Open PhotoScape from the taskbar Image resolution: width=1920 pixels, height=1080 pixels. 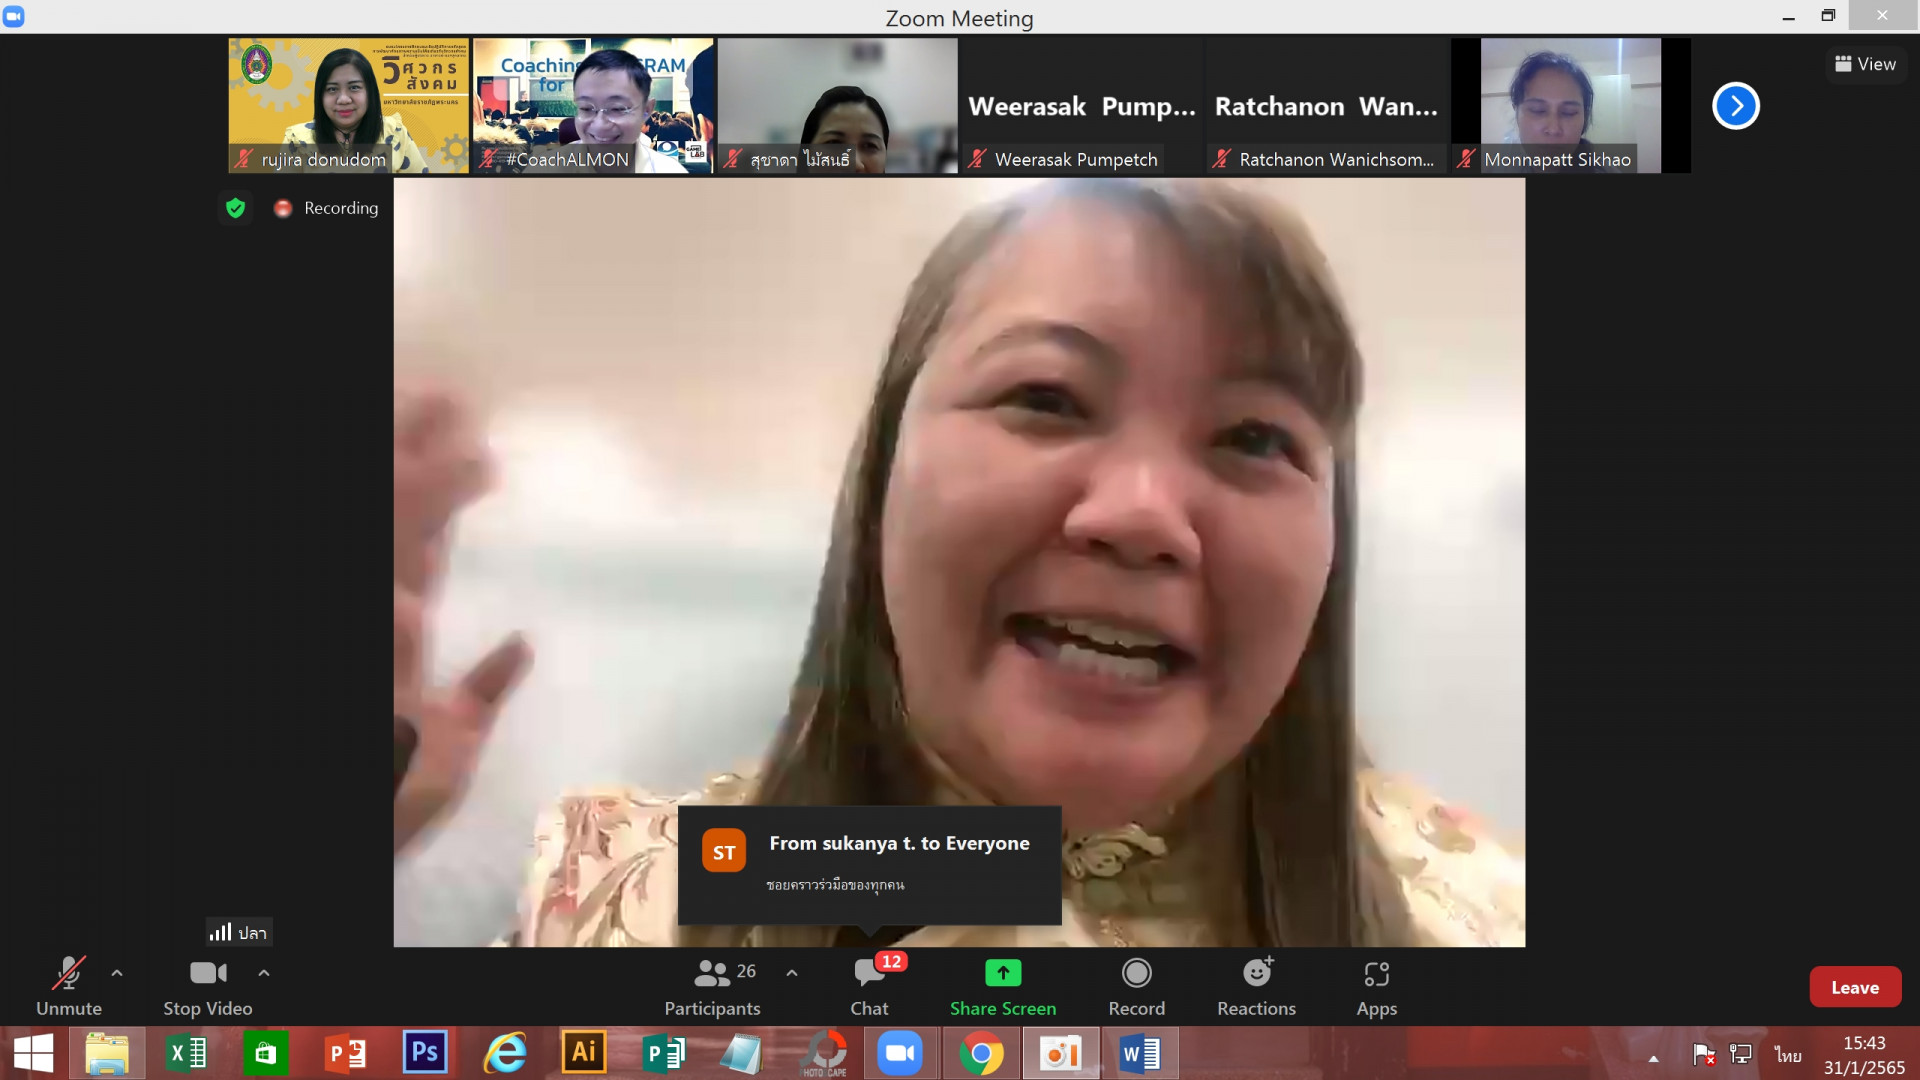pos(825,1053)
